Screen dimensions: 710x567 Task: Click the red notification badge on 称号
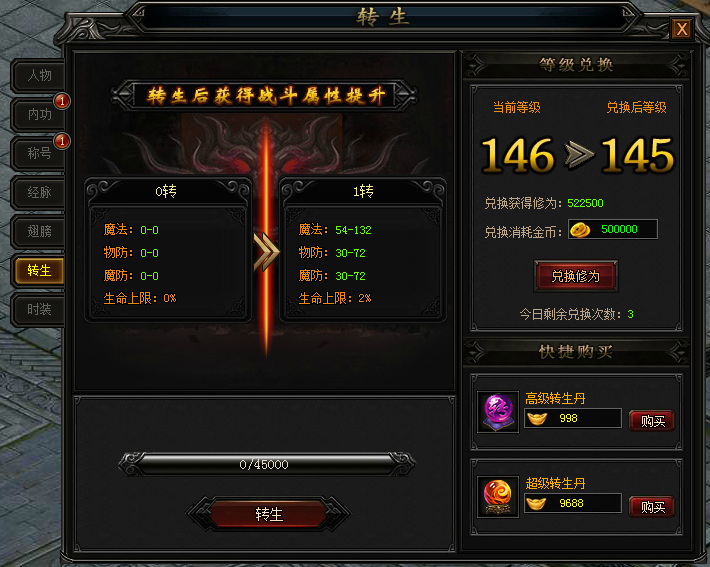(x=62, y=141)
